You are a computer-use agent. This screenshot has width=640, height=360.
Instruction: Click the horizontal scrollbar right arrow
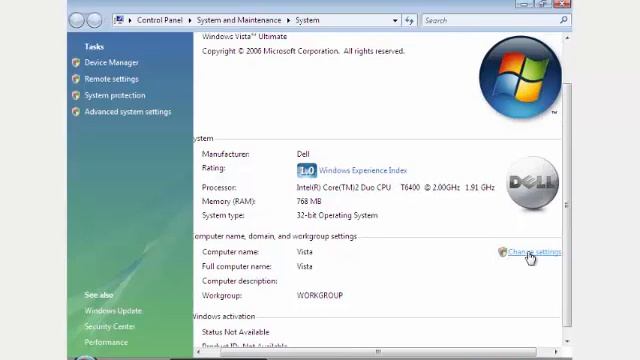556,351
